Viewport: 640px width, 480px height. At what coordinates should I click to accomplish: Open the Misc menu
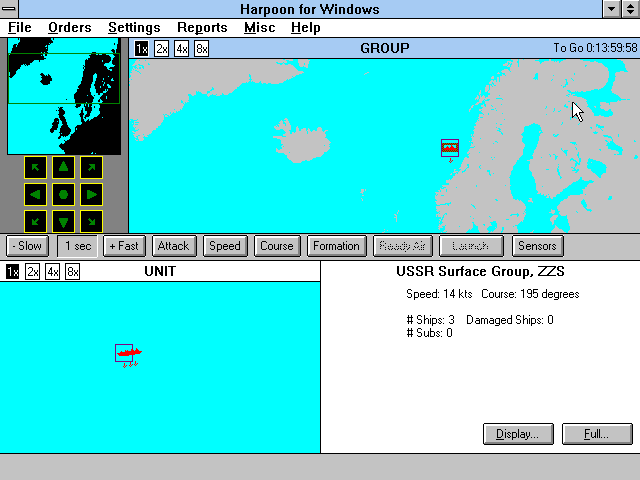[x=260, y=28]
